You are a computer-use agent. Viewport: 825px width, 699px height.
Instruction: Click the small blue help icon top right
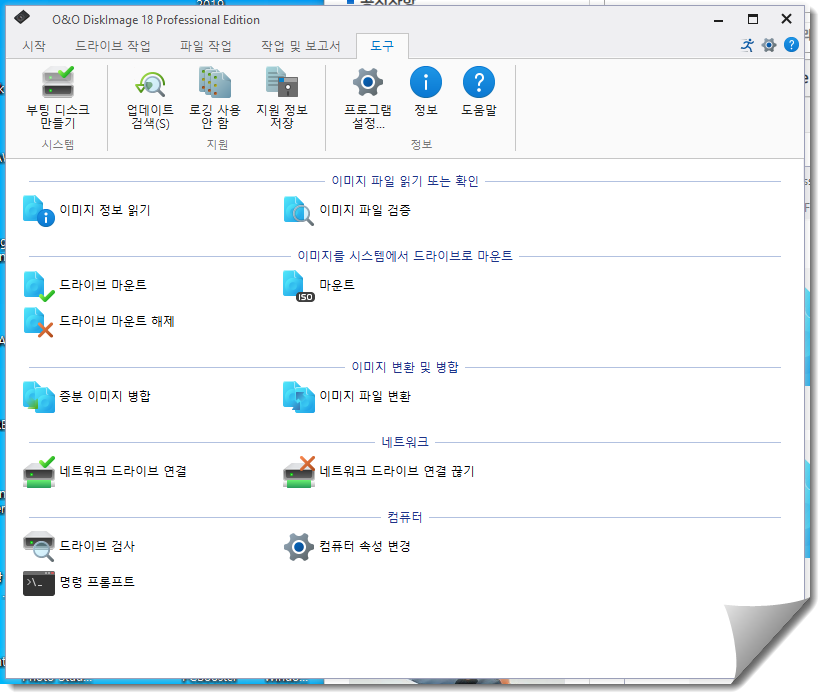791,45
